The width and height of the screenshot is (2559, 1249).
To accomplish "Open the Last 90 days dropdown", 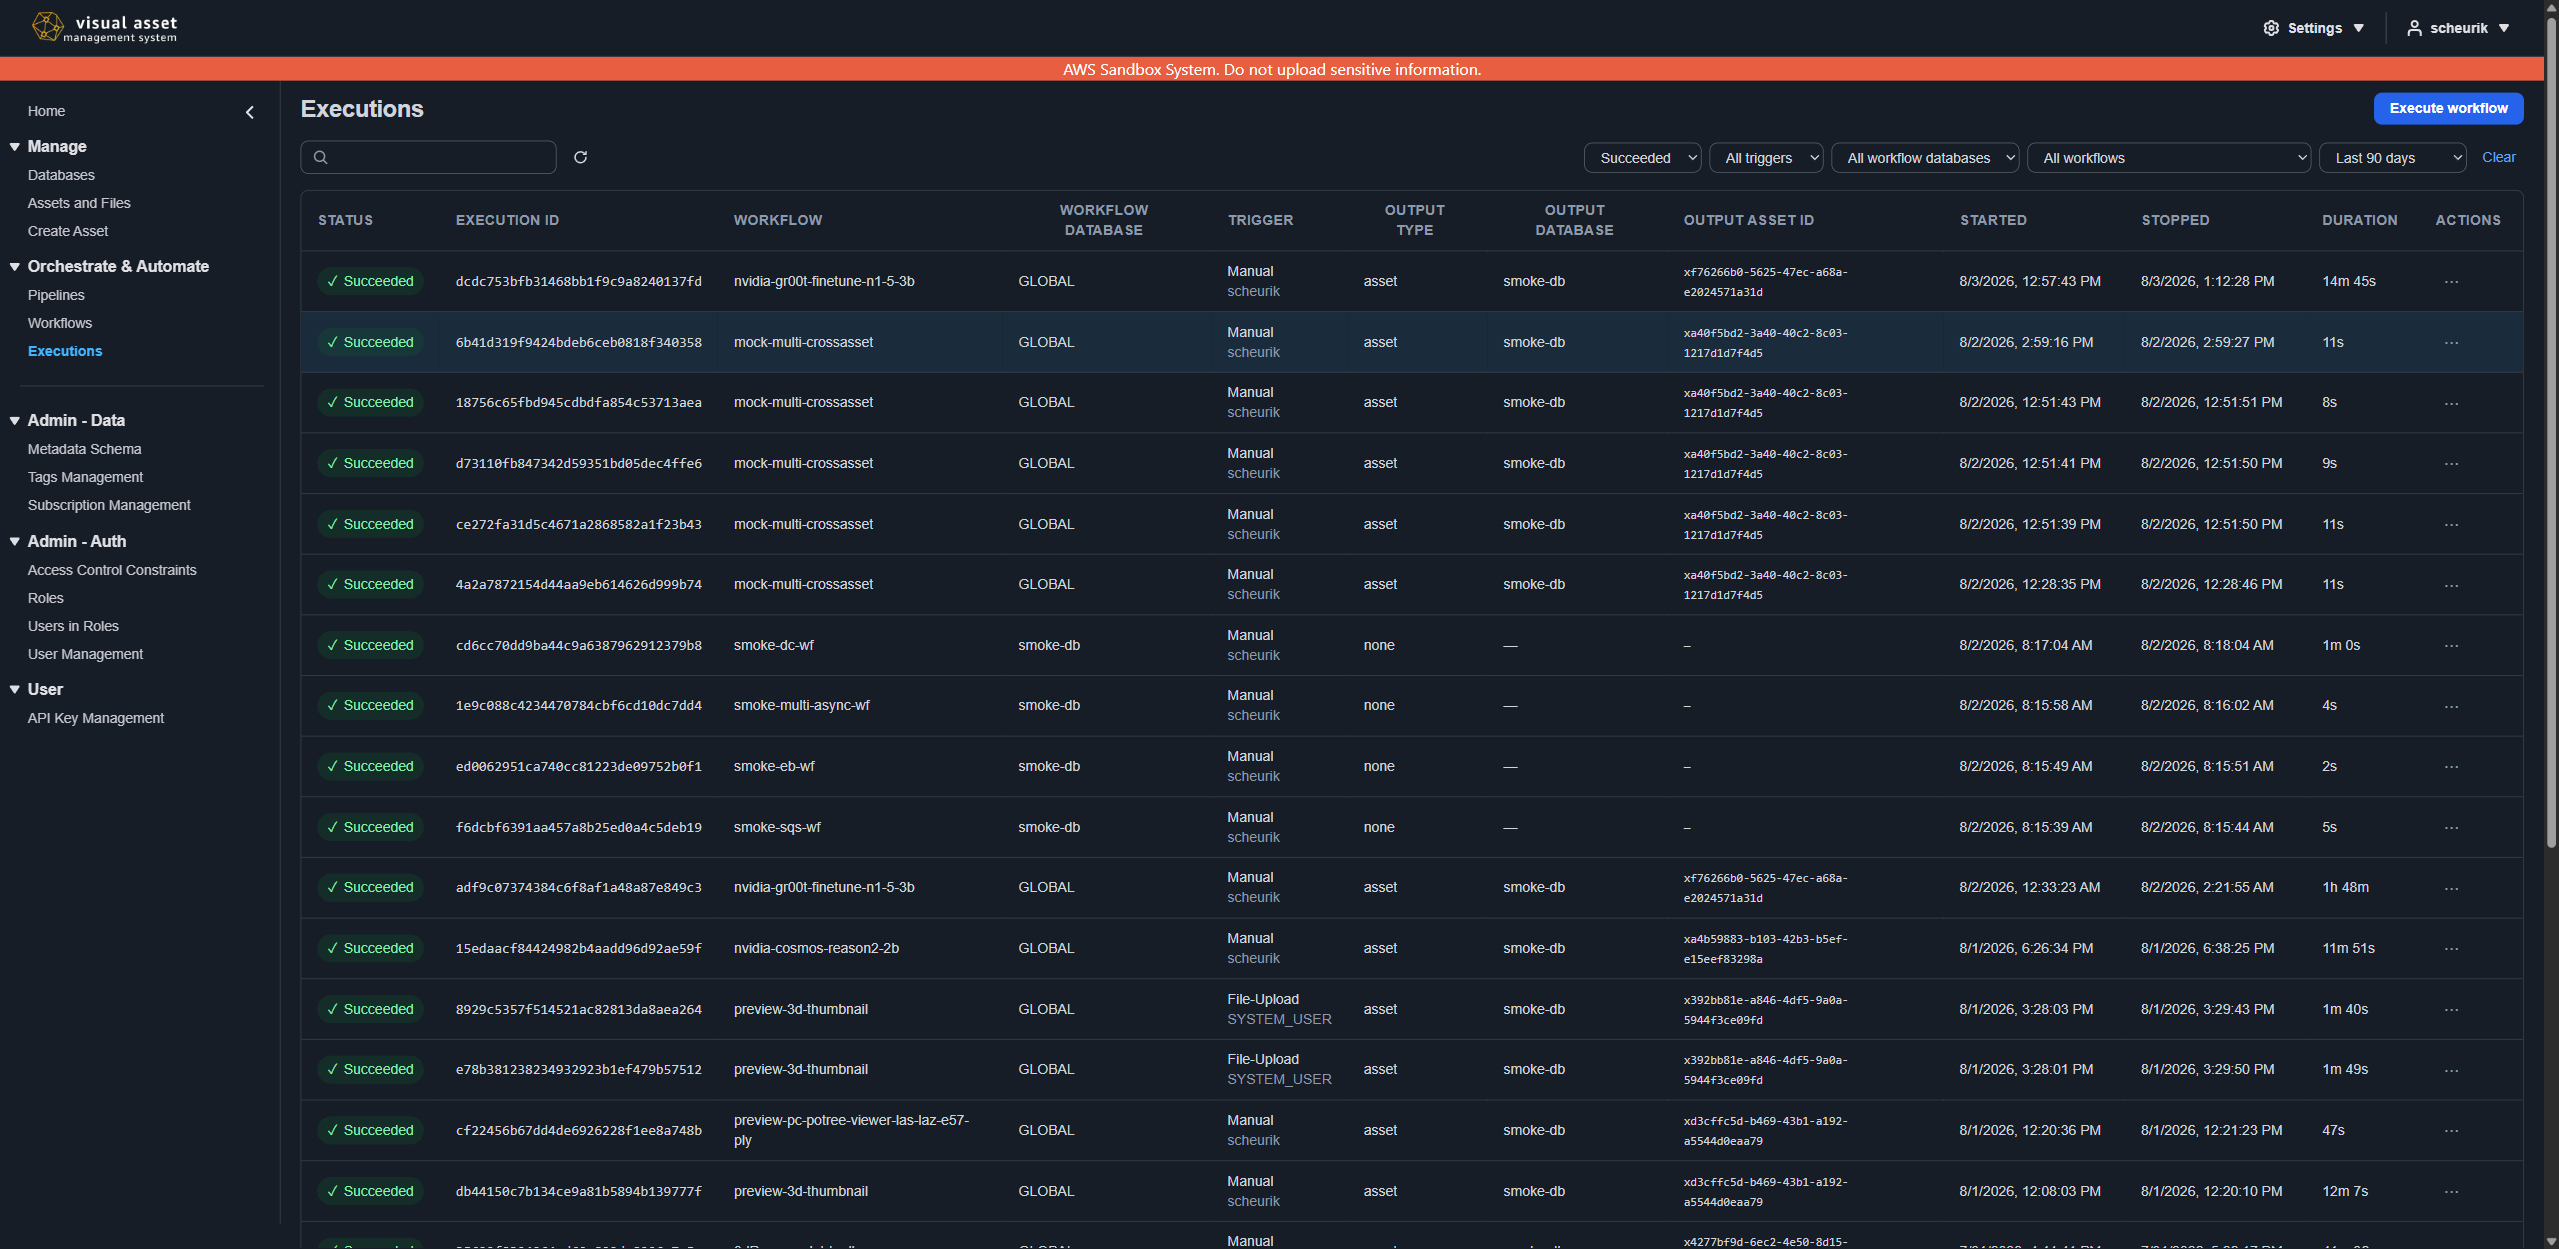I will 2393,158.
